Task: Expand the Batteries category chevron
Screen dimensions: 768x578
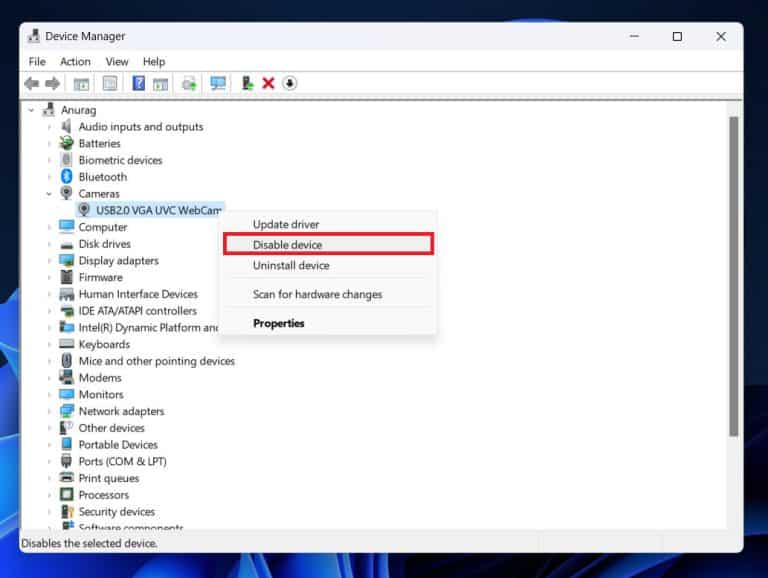Action: [x=49, y=144]
